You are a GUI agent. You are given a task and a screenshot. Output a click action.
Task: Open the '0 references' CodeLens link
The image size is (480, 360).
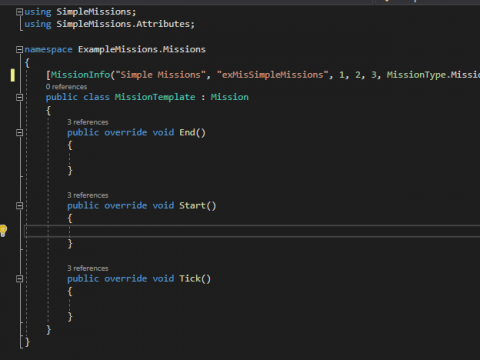[x=66, y=87]
